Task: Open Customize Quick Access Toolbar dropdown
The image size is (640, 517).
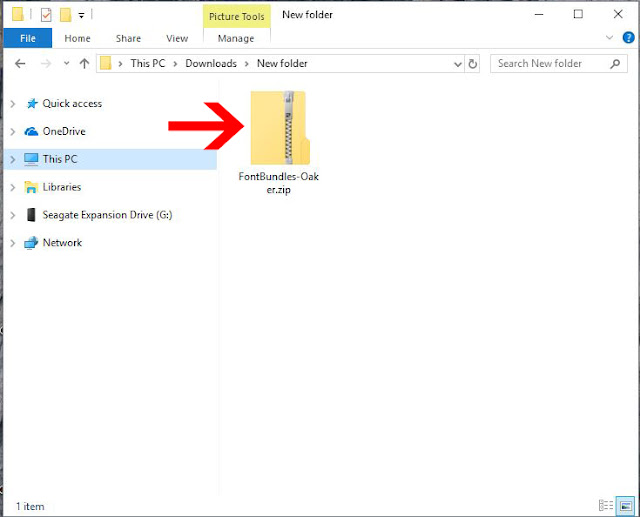Action: coord(81,16)
